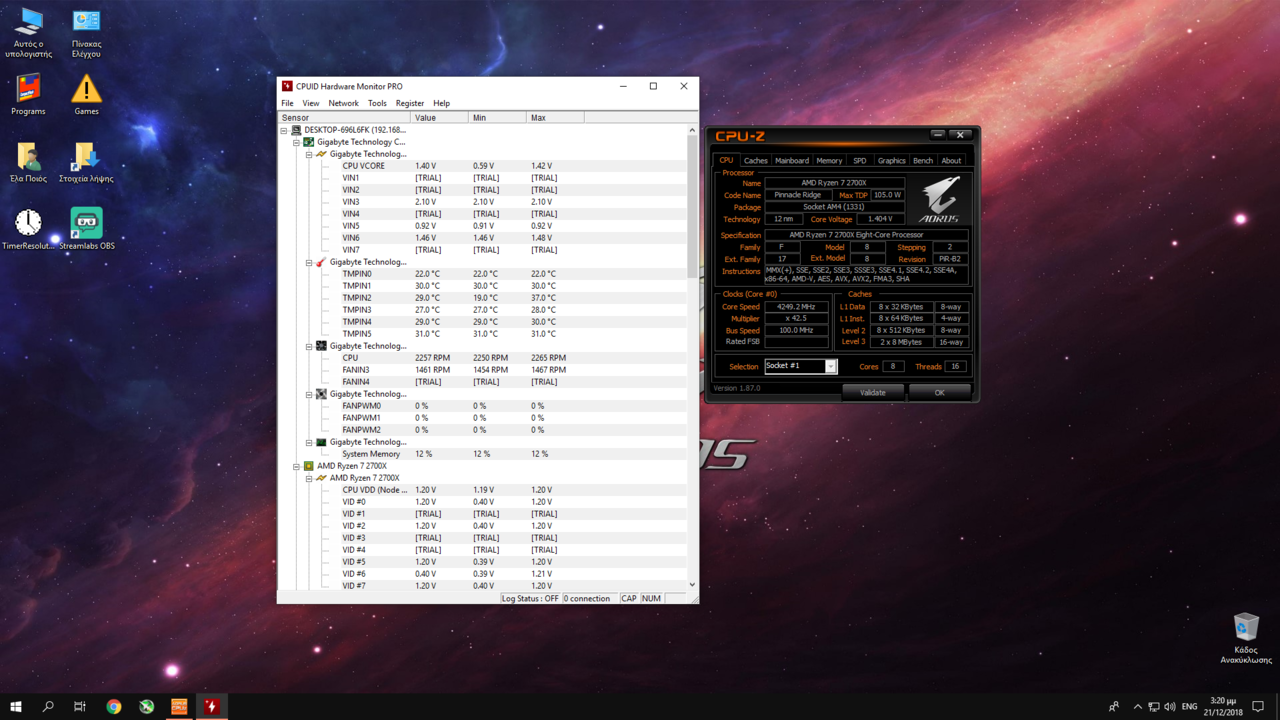Click the HWMonitor vertical scrollbar thumb
This screenshot has height=720, width=1280.
click(692, 206)
